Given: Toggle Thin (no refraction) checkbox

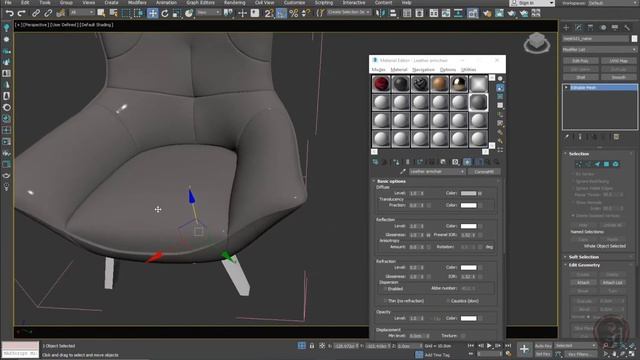Looking at the screenshot, I should (385, 301).
